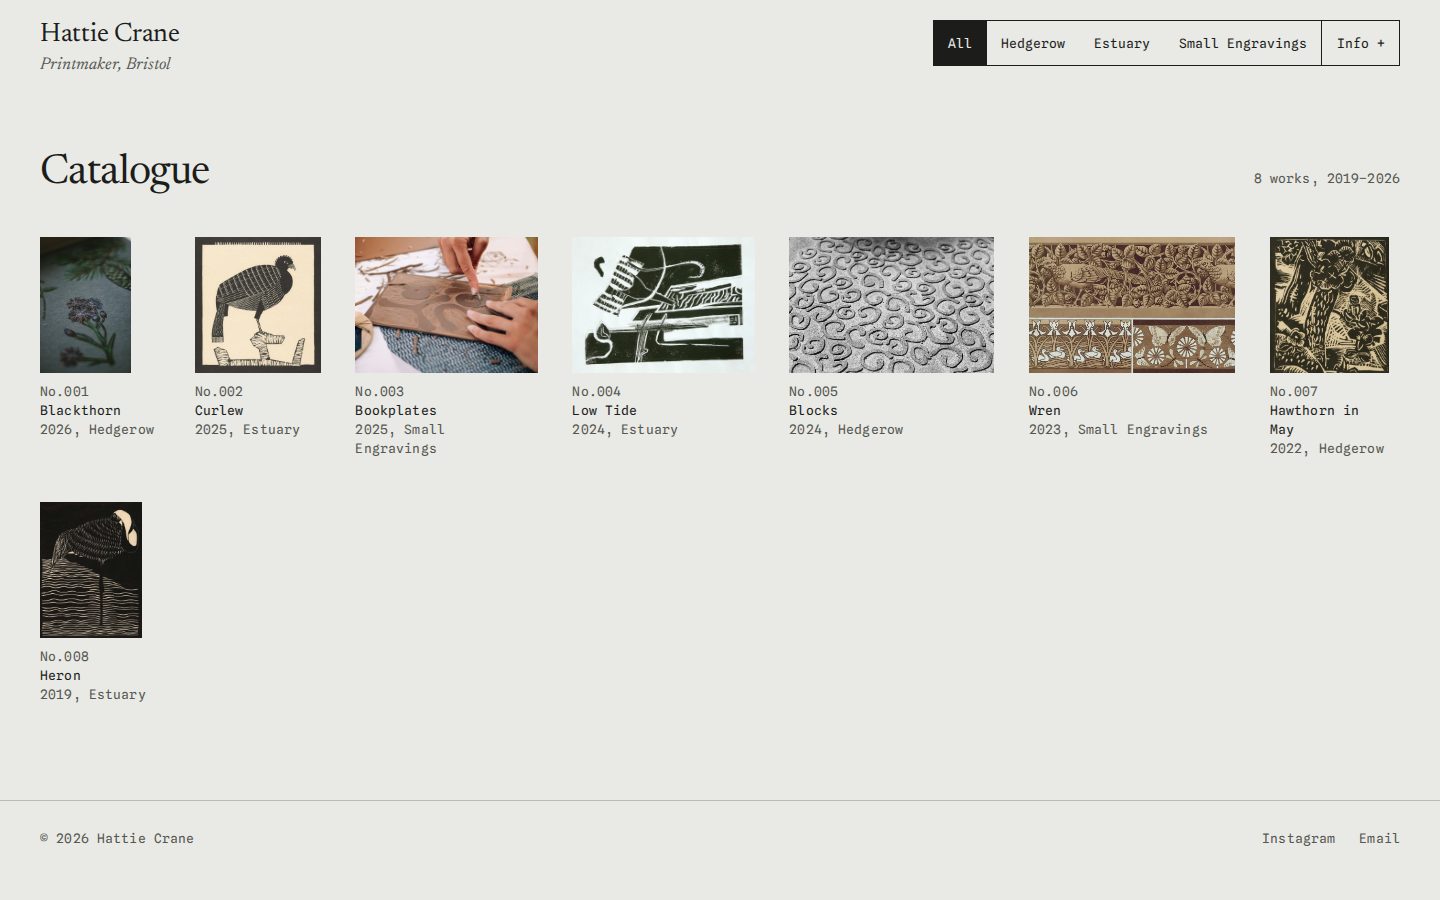This screenshot has width=1440, height=900.
Task: Click the No.002 catalogue number
Action: tap(219, 391)
